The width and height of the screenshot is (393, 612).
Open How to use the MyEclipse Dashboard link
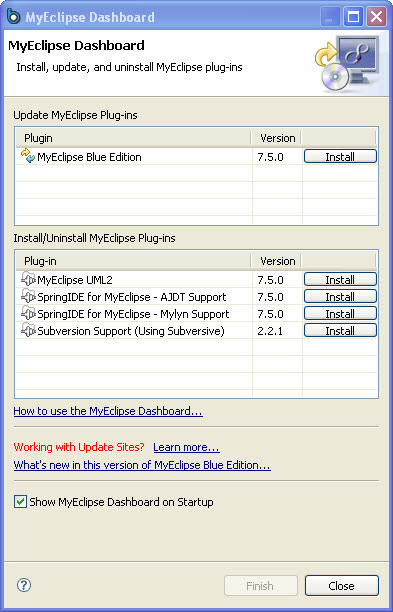click(x=108, y=411)
